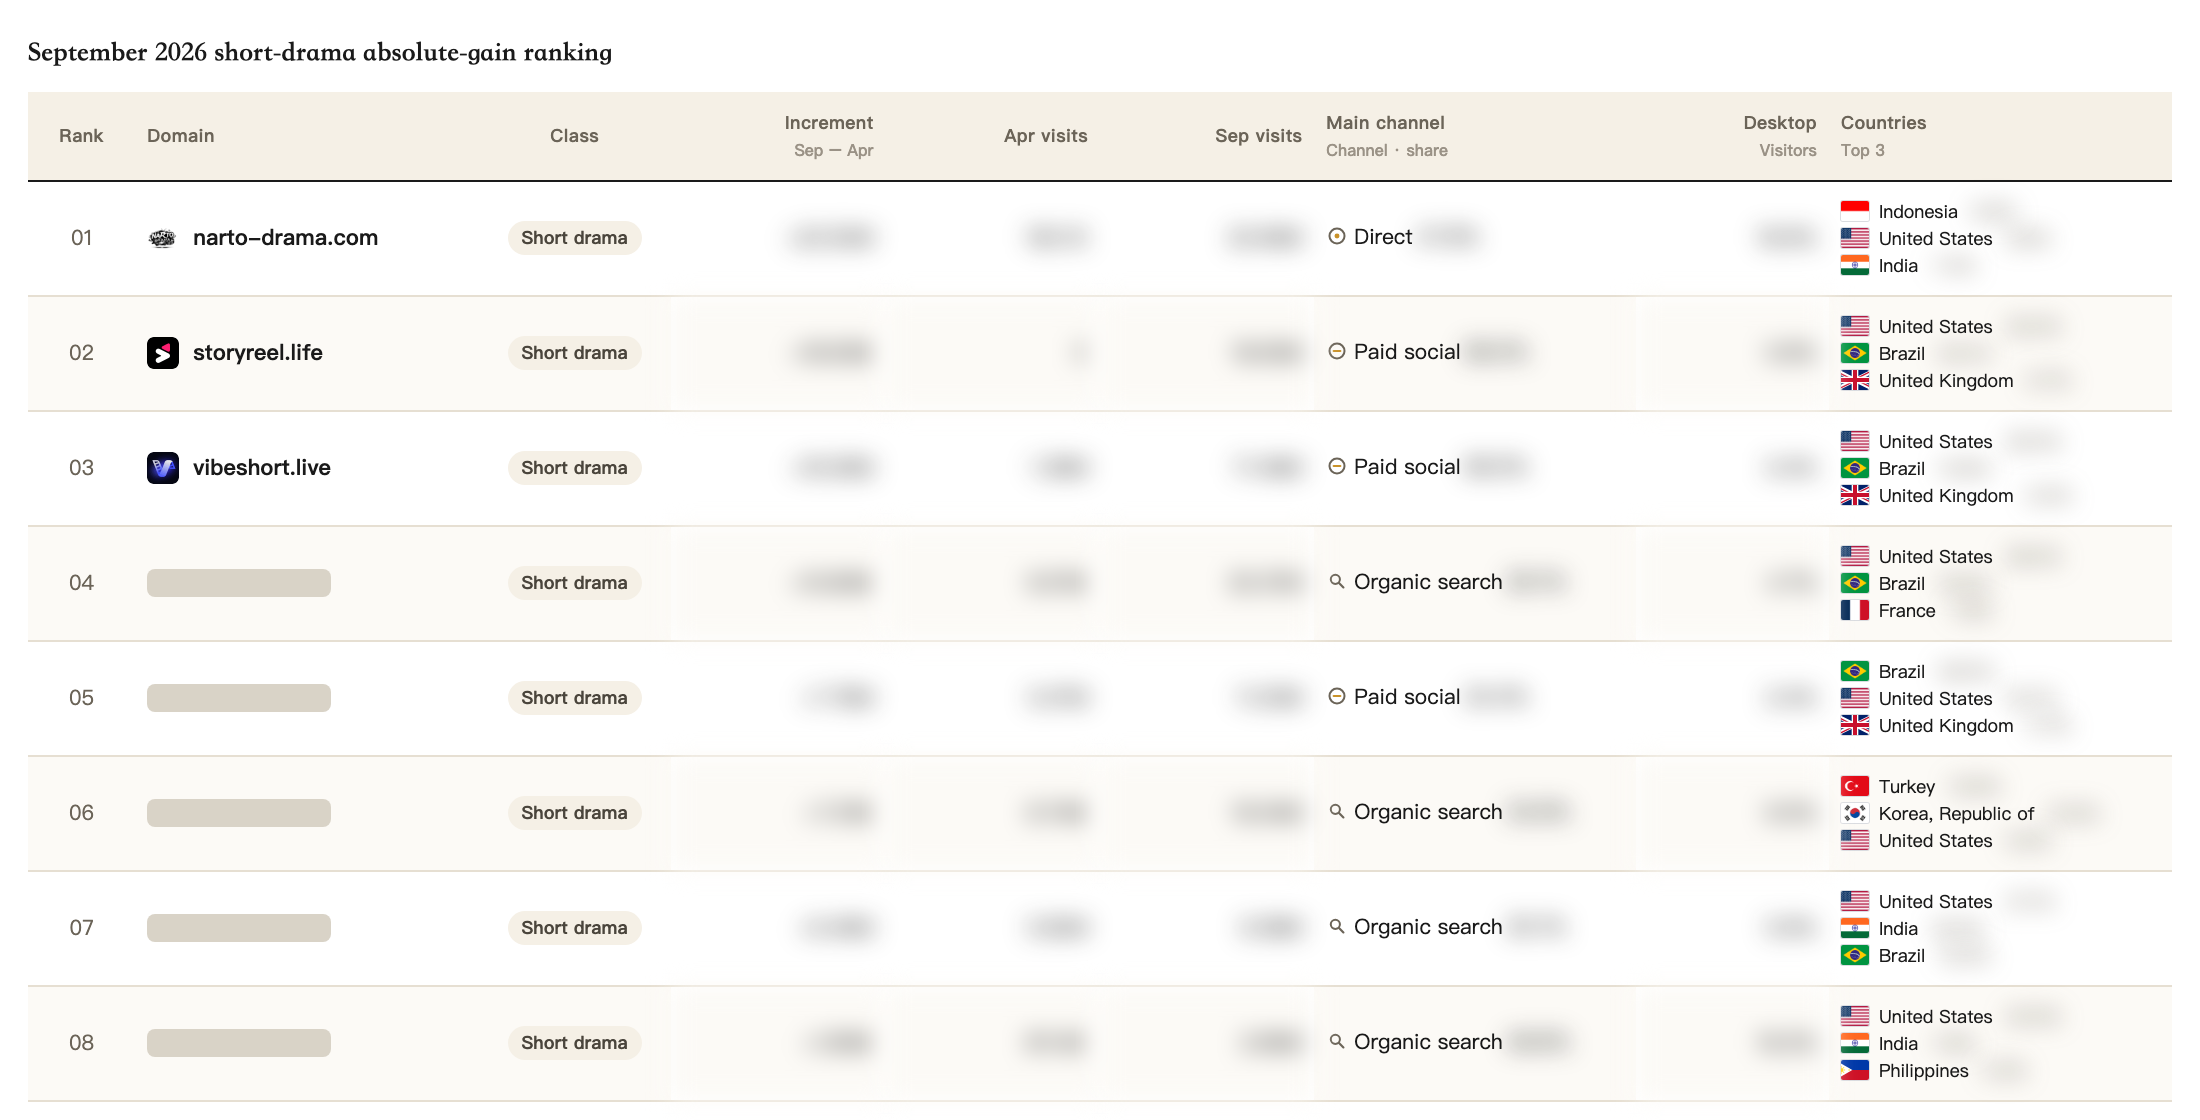Open the vibeshort.live domain link

click(x=261, y=468)
